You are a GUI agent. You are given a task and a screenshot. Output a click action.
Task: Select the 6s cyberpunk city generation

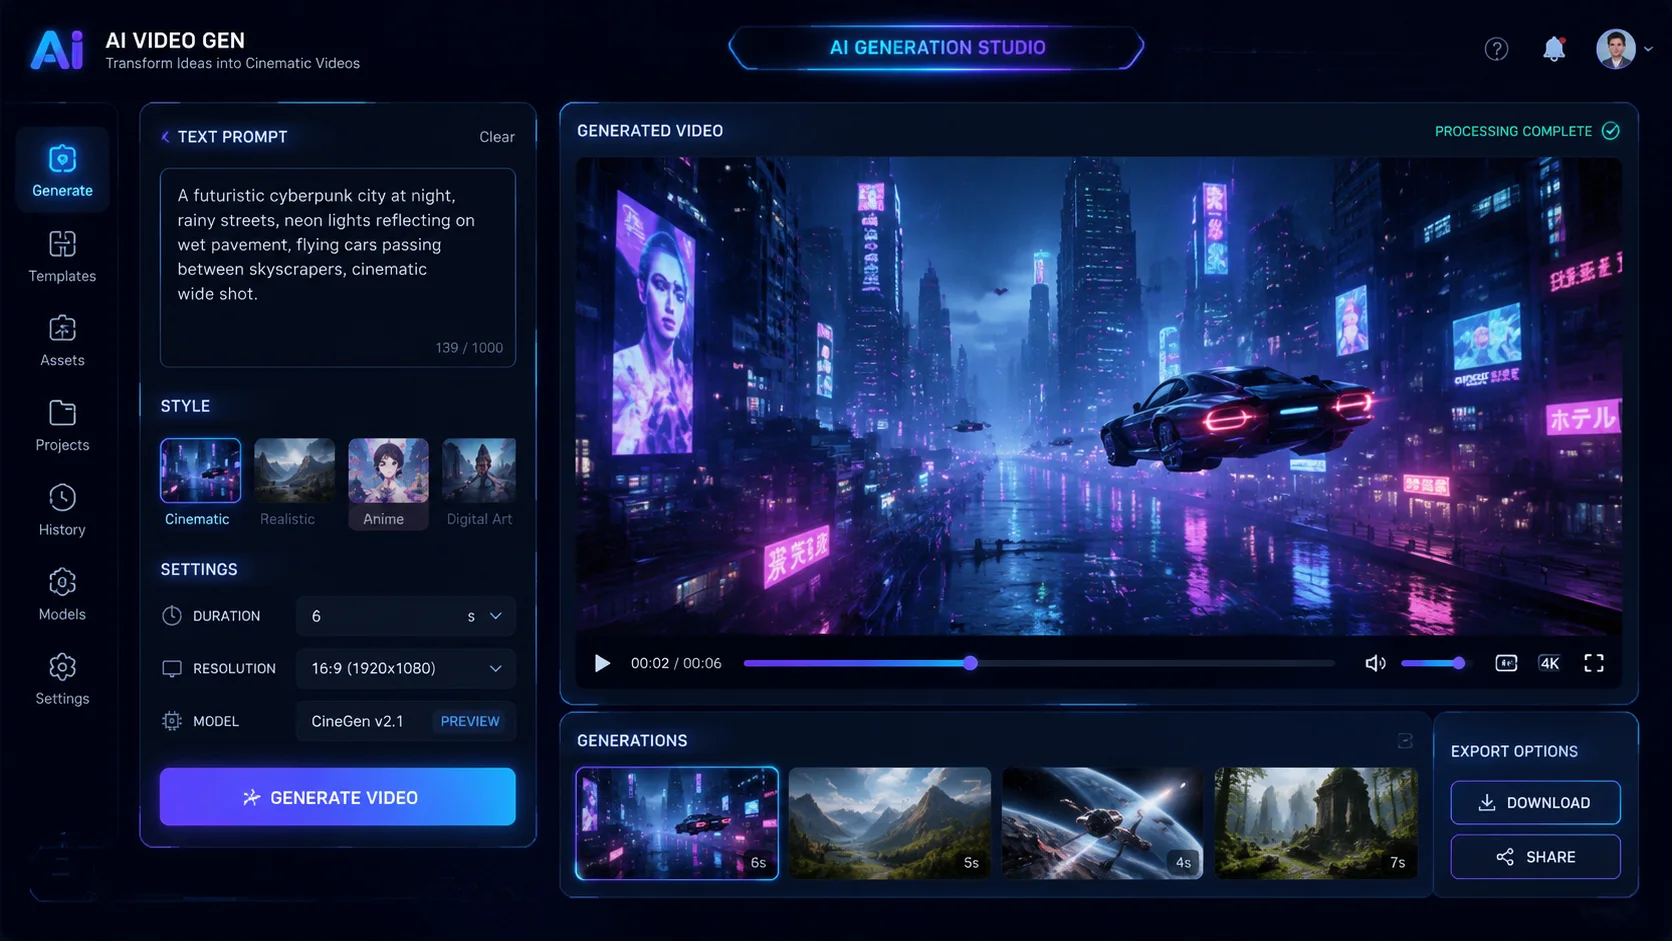(x=677, y=823)
